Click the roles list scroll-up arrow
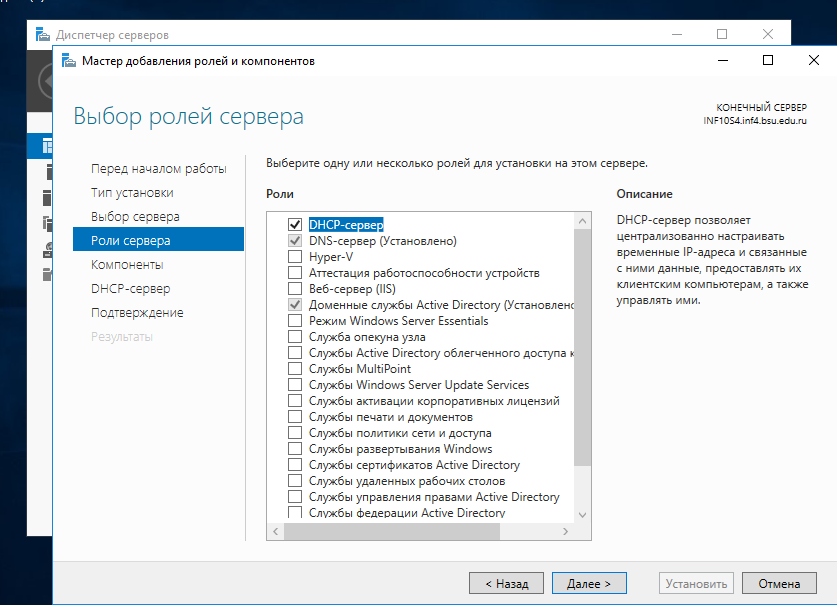The width and height of the screenshot is (837, 605). pyautogui.click(x=582, y=221)
